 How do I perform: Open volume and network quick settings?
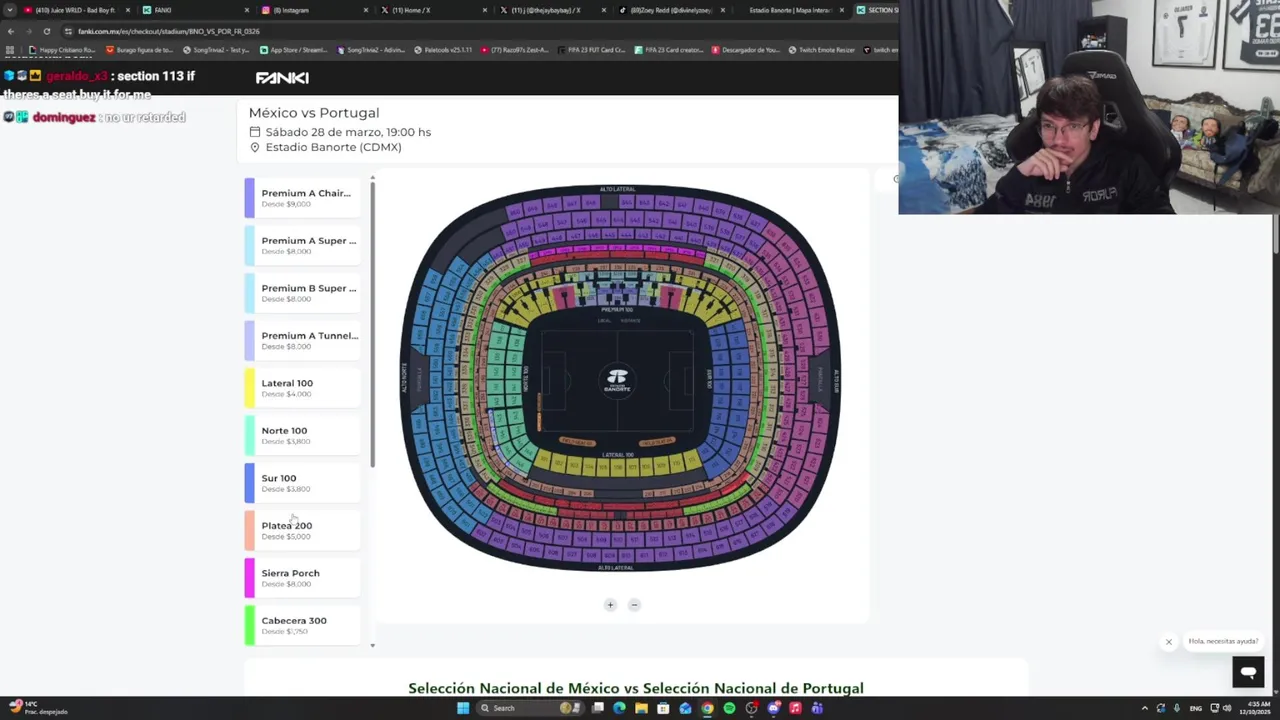(1221, 708)
